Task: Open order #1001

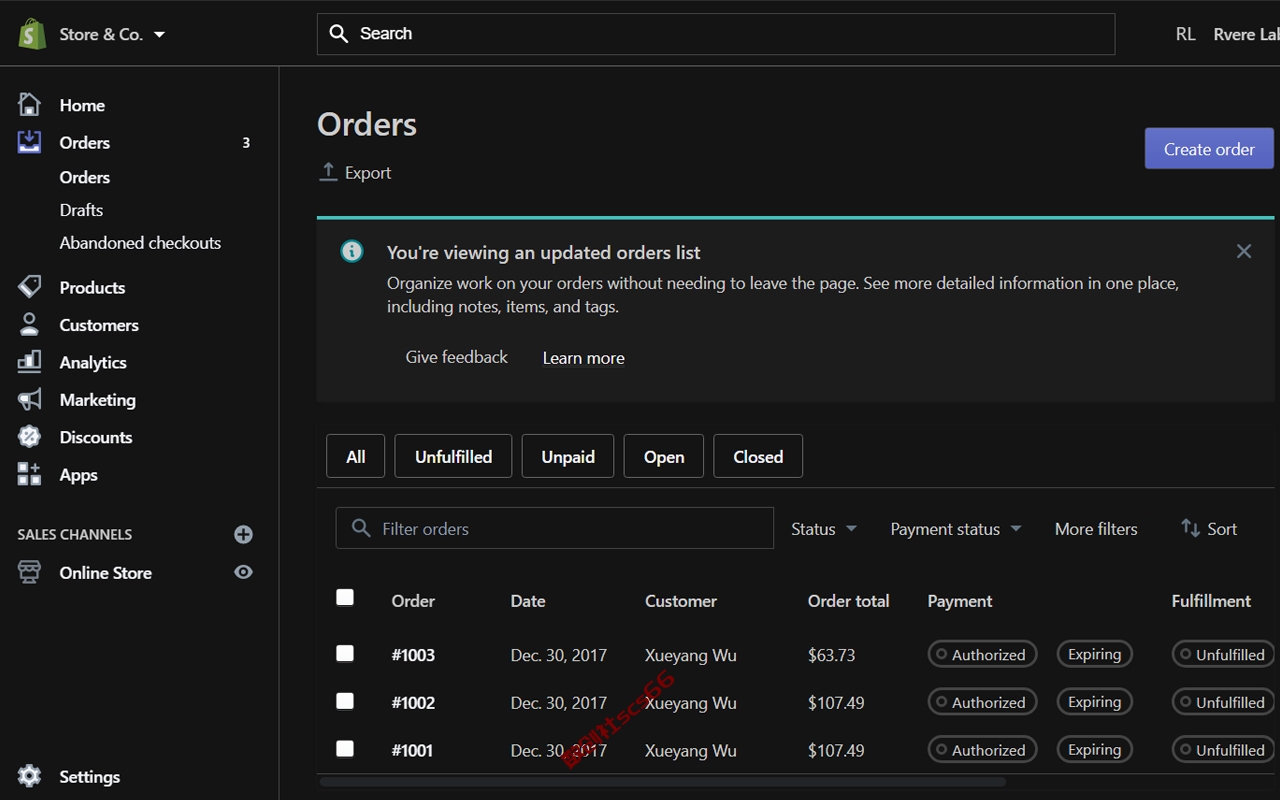Action: pyautogui.click(x=412, y=750)
